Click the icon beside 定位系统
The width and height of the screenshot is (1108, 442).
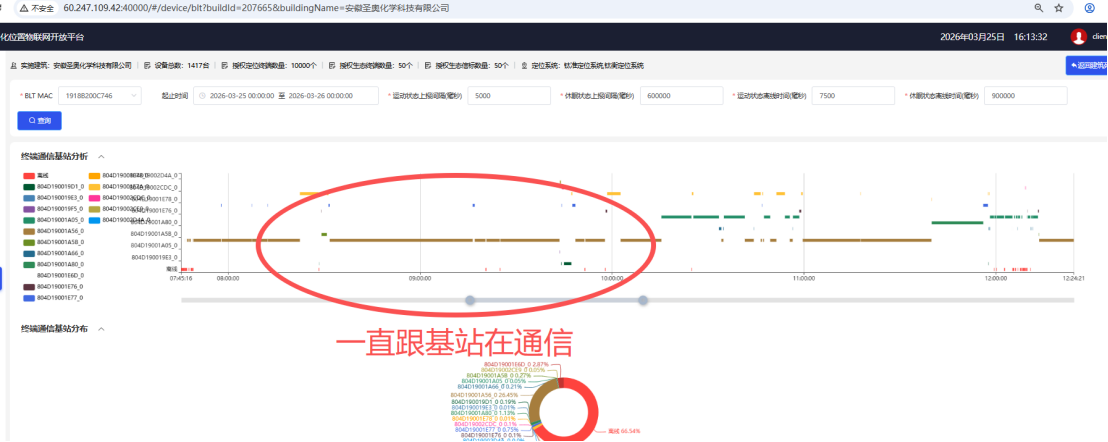pos(524,66)
